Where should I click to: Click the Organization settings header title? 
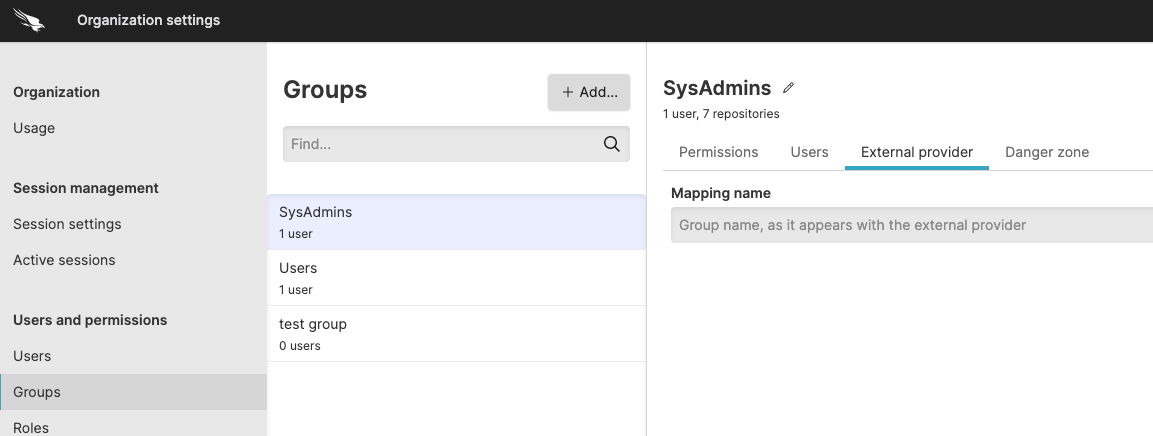click(x=148, y=20)
